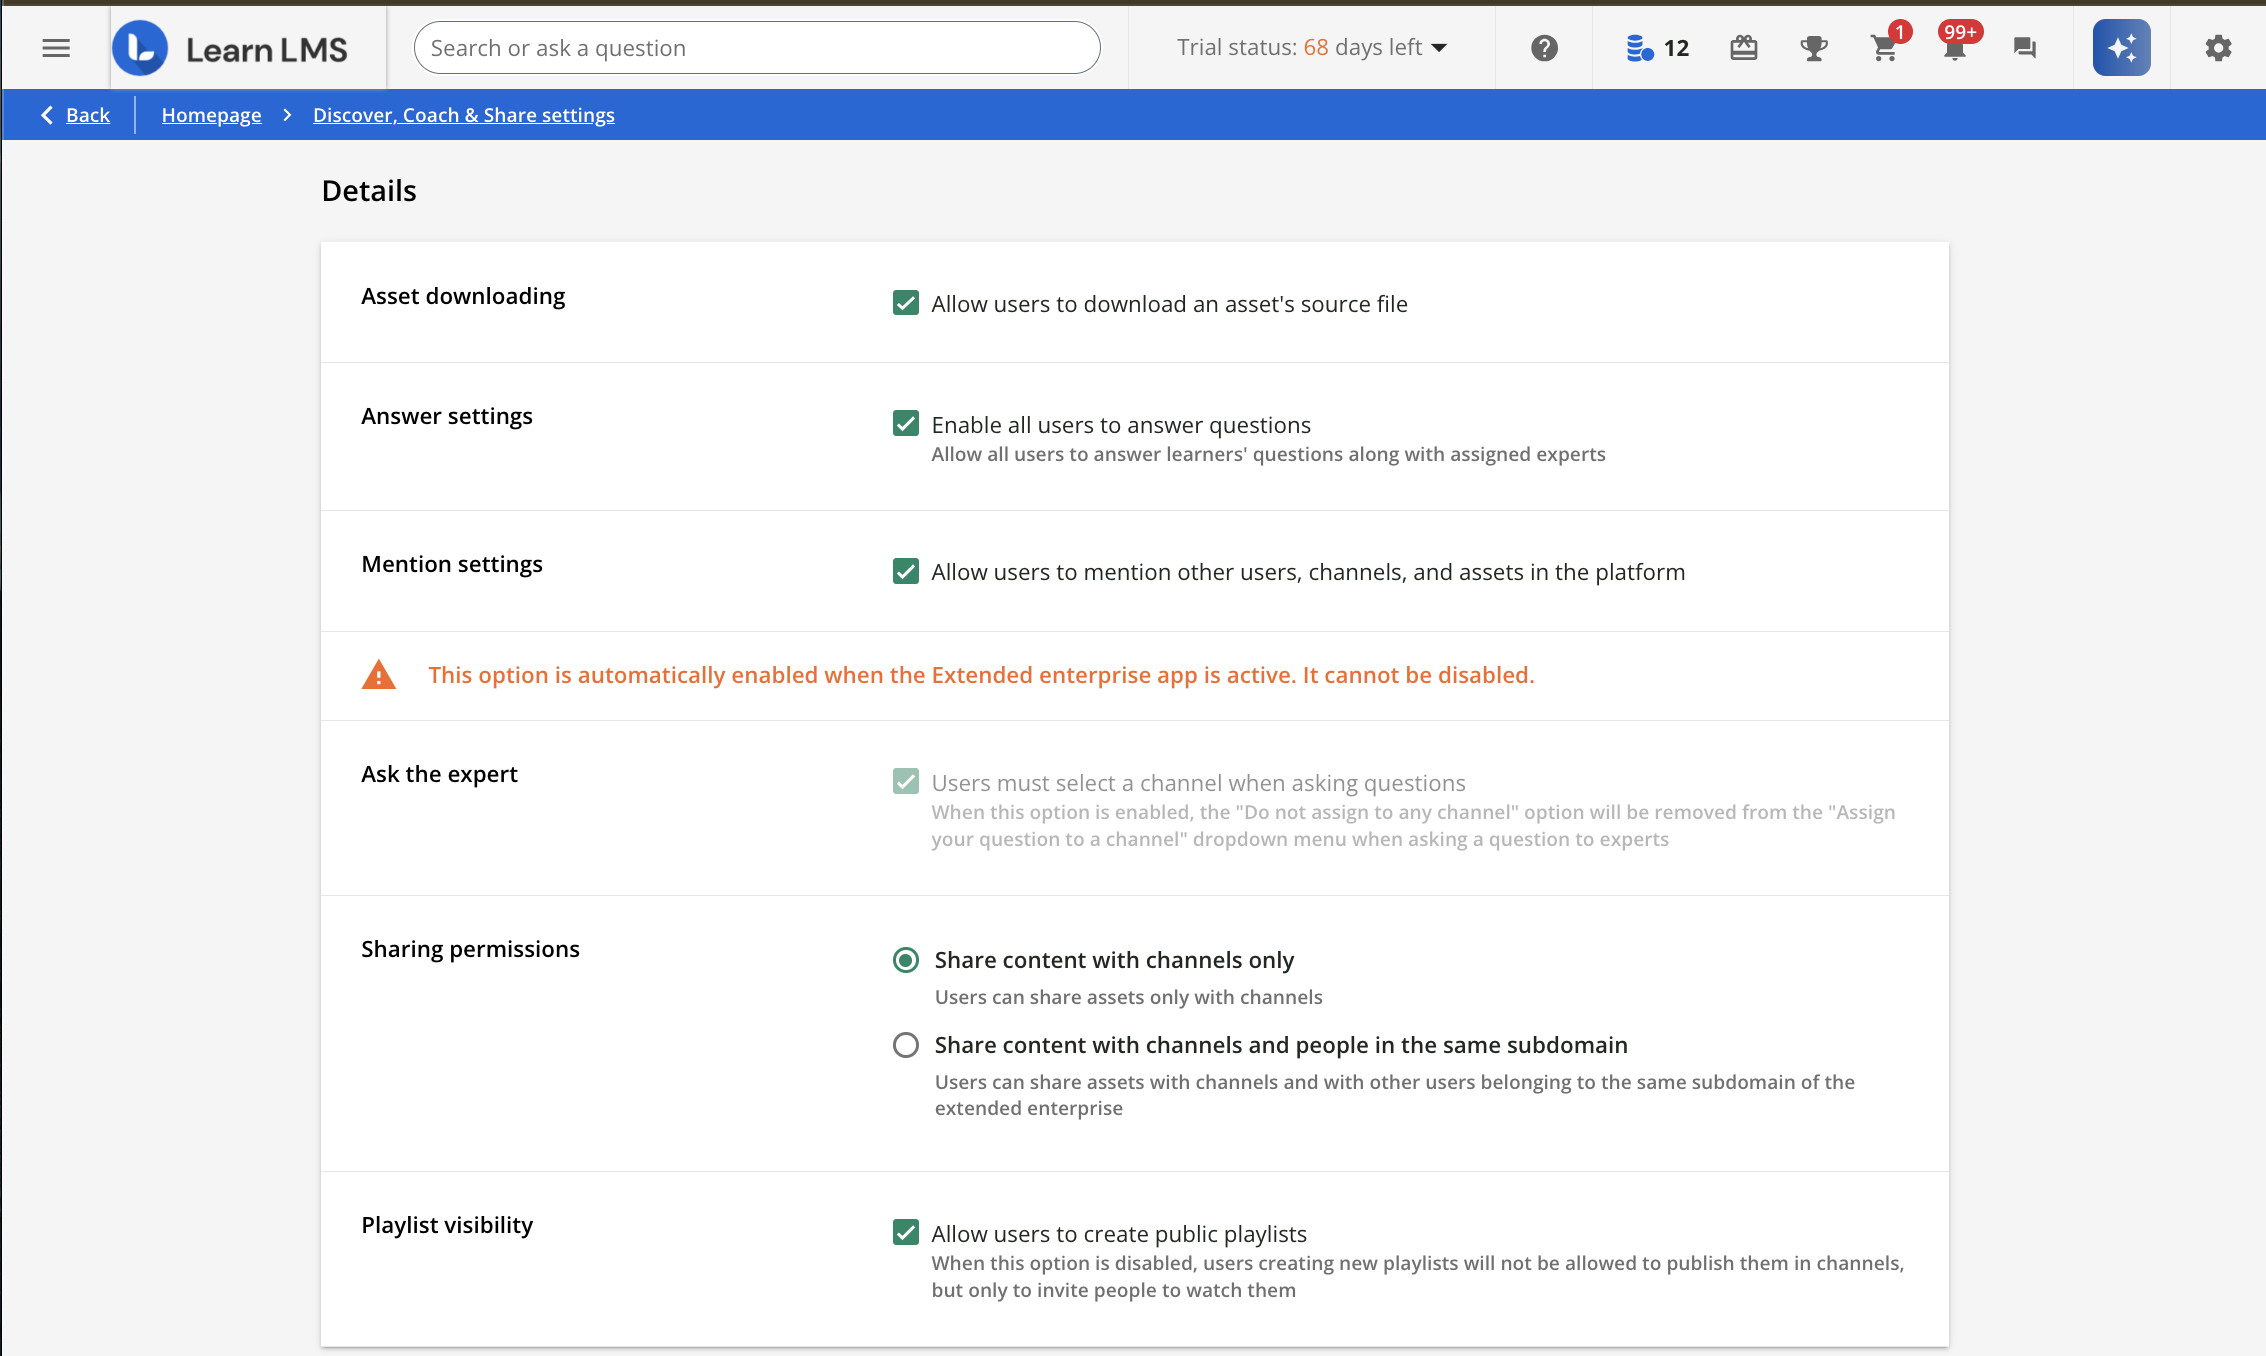Viewport: 2266px width, 1356px height.
Task: Click the Back link
Action: click(87, 115)
